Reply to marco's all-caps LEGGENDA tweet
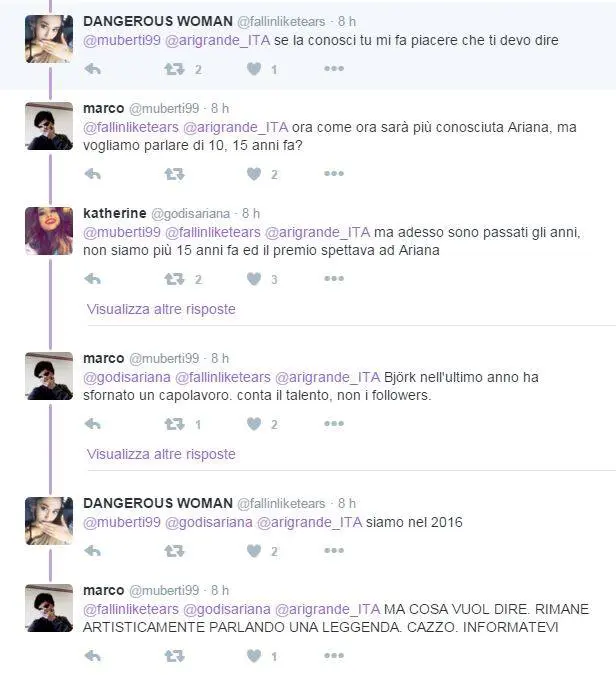Viewport: 616px width, 675px height. point(93,656)
